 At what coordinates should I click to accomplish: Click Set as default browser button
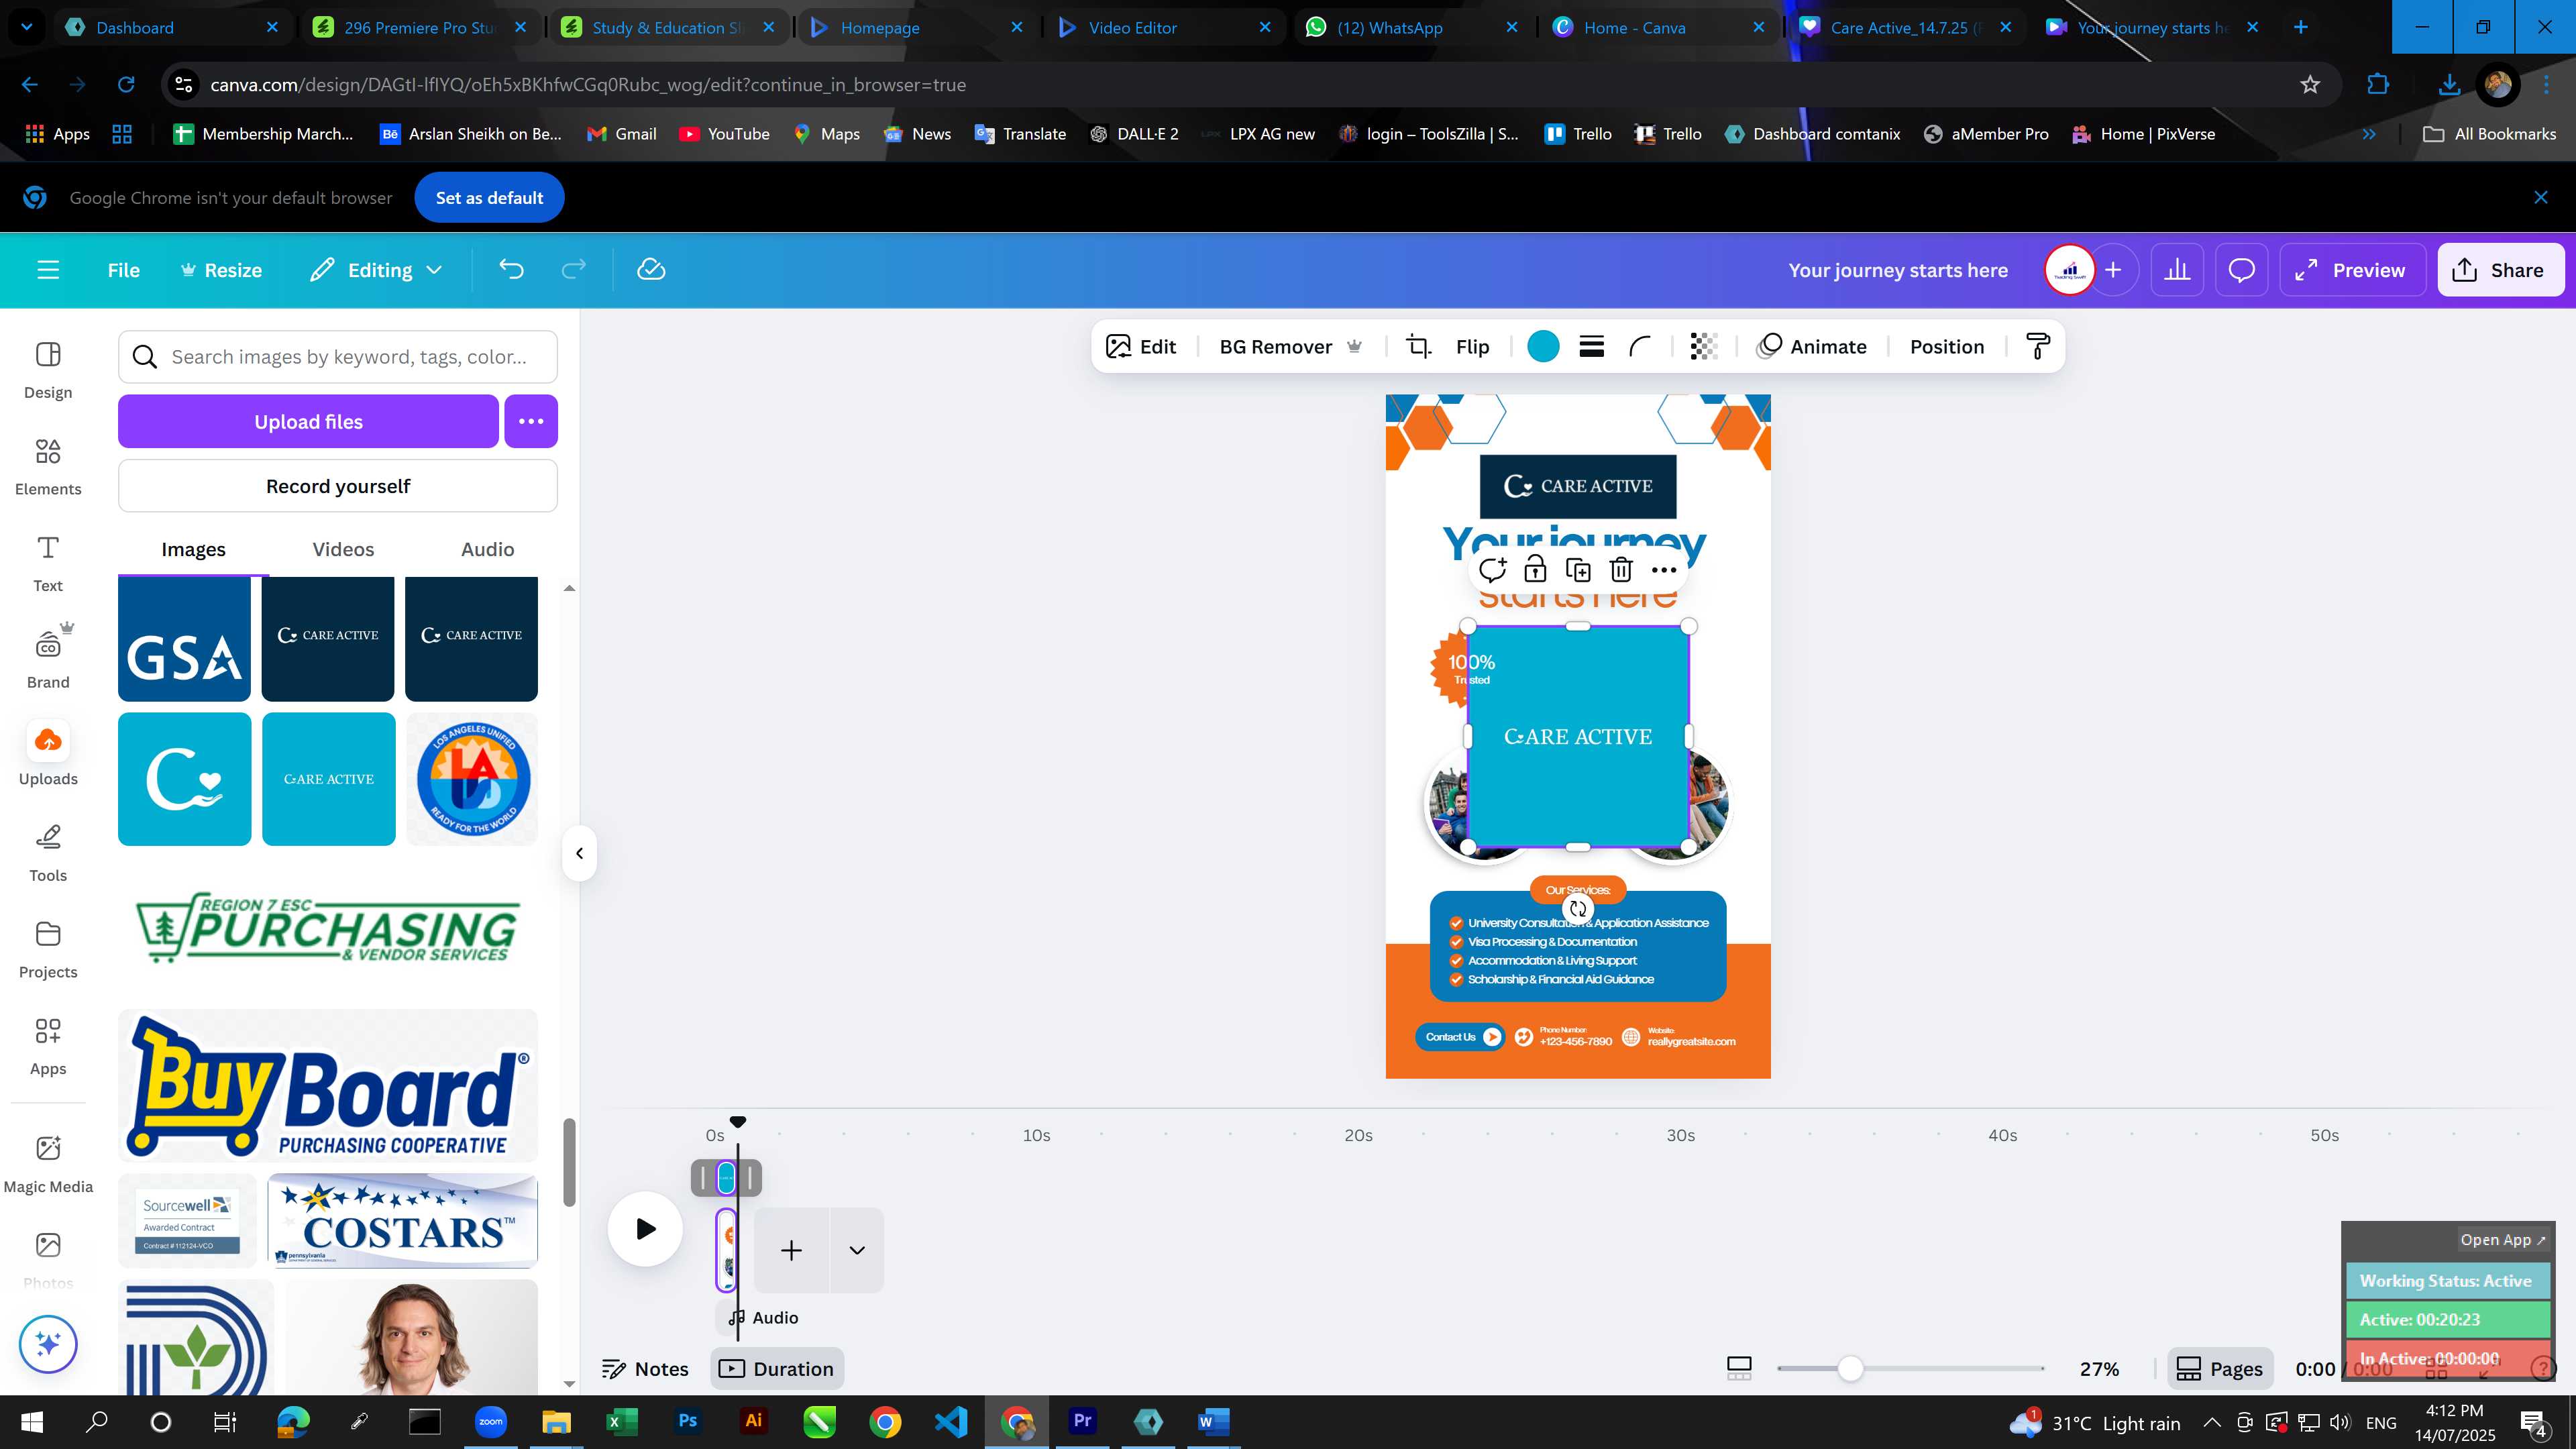coord(489,198)
